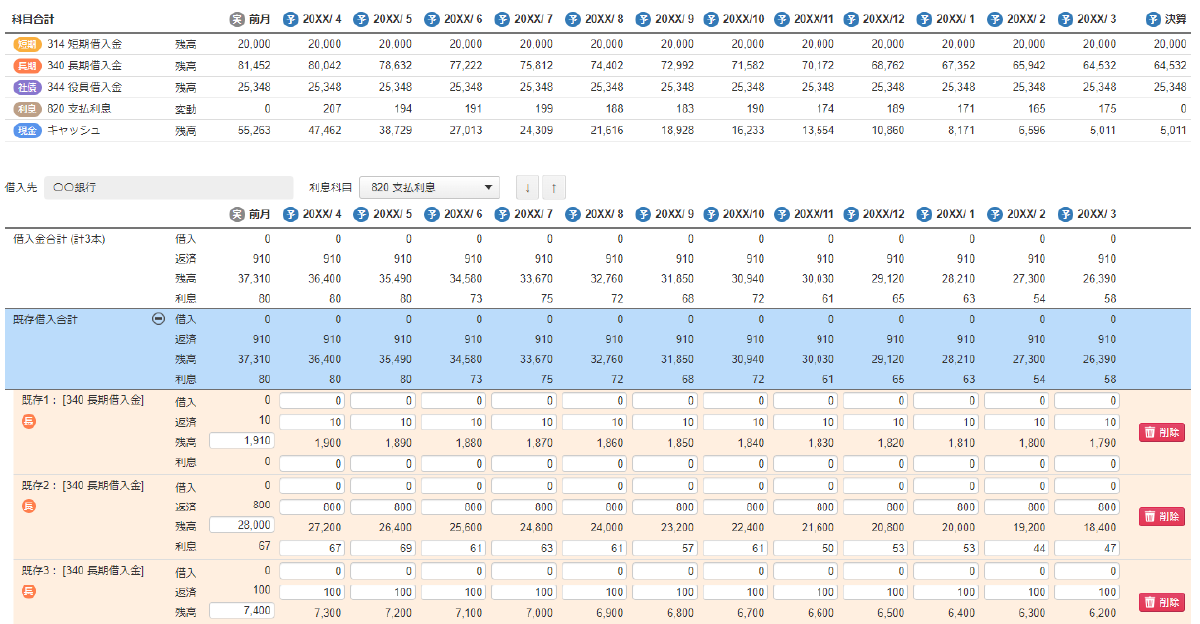The width and height of the screenshot is (1200, 624).
Task: Click the 予 badge for 20XX/12 in loan table header
Action: click(853, 214)
